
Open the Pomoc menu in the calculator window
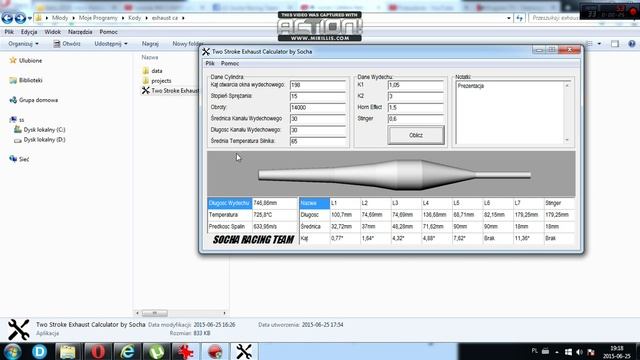[230, 63]
